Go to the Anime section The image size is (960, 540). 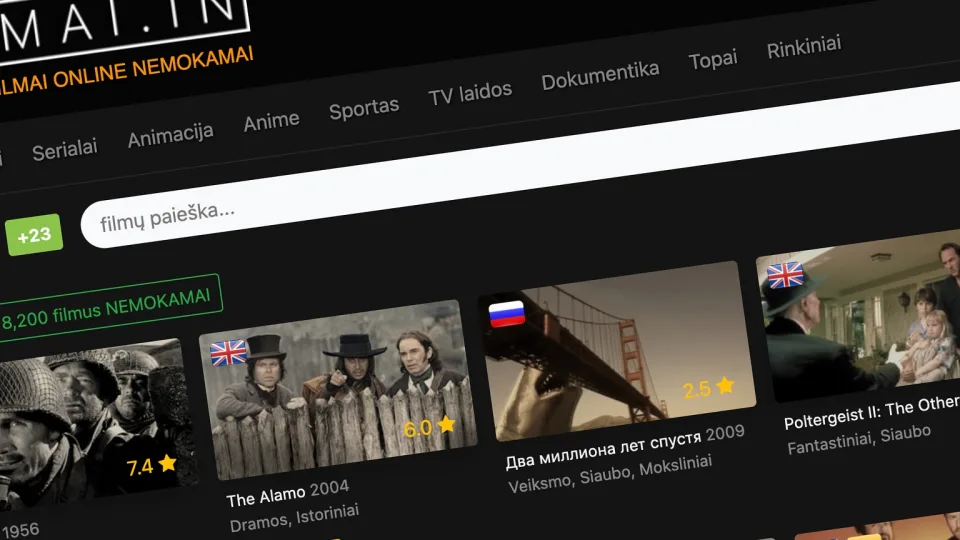(x=271, y=120)
